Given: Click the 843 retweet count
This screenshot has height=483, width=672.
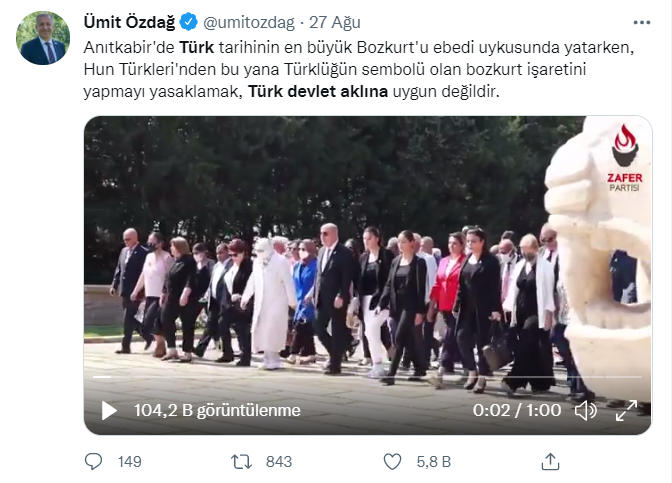Looking at the screenshot, I should pyautogui.click(x=279, y=462).
